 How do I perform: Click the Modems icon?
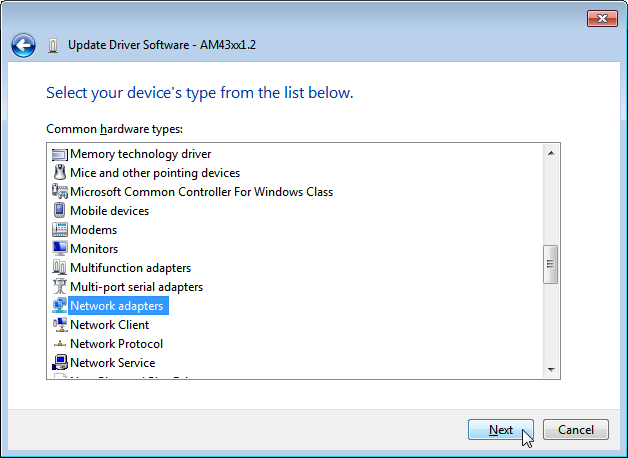click(59, 230)
